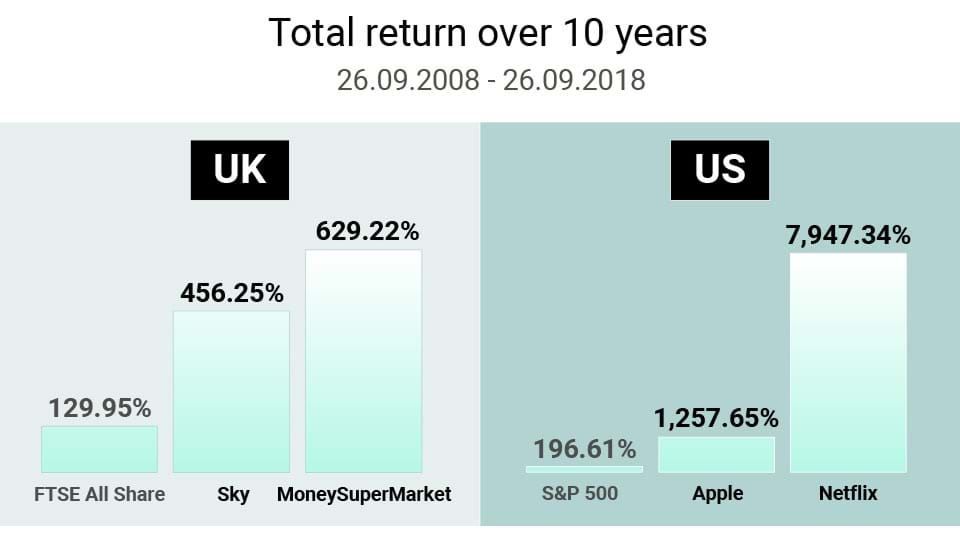Click the 'MoneySuperMarket' axis label
Viewport: 960px width, 540px height.
point(364,495)
